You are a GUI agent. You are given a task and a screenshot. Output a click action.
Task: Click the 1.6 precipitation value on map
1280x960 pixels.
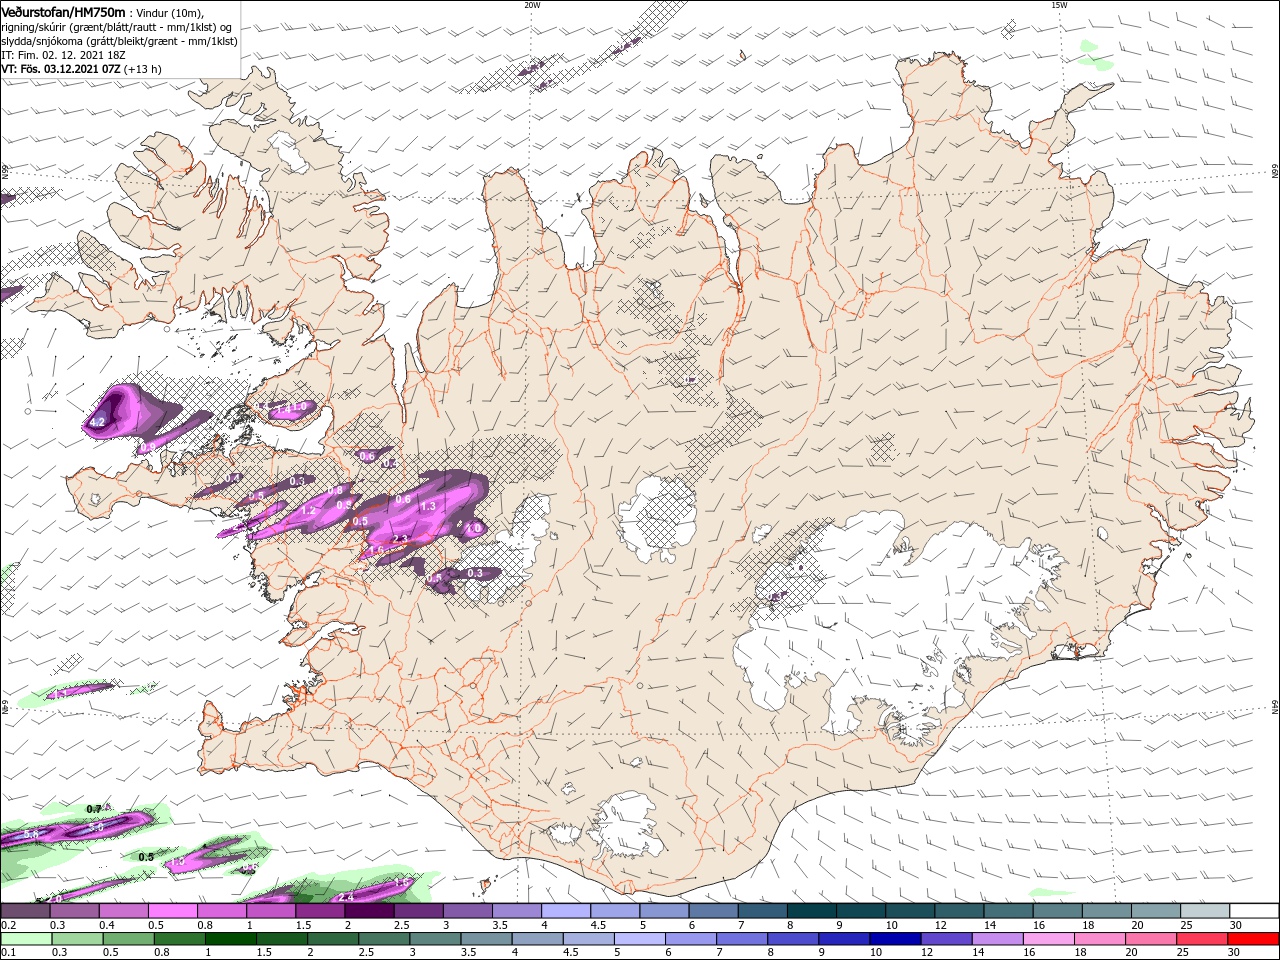click(377, 550)
